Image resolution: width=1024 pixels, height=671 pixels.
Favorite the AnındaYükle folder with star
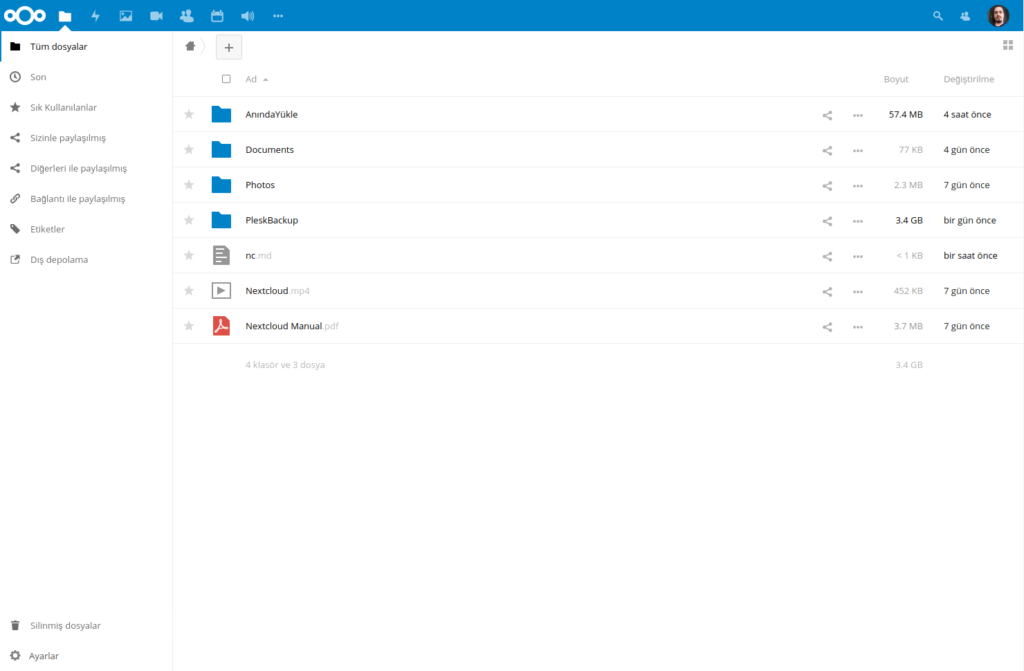189,114
